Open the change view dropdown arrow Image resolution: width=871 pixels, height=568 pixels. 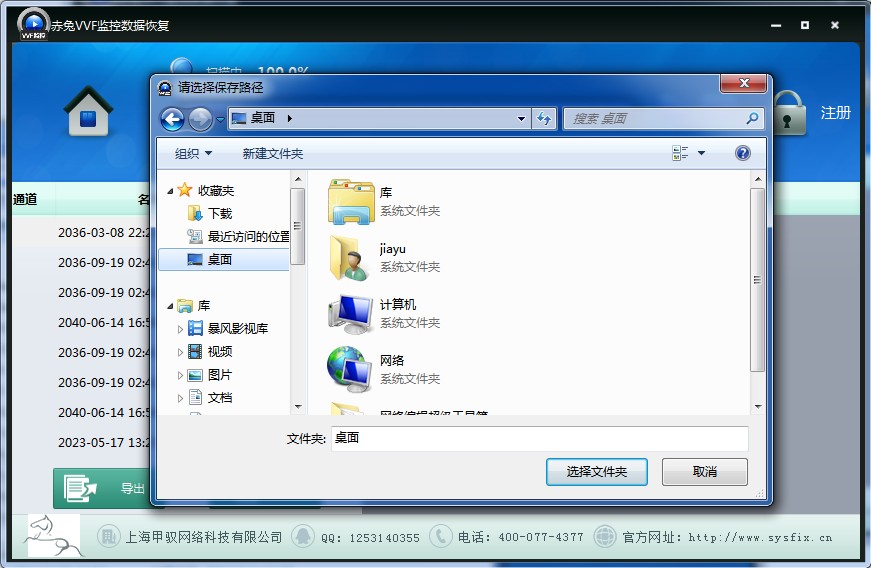701,153
